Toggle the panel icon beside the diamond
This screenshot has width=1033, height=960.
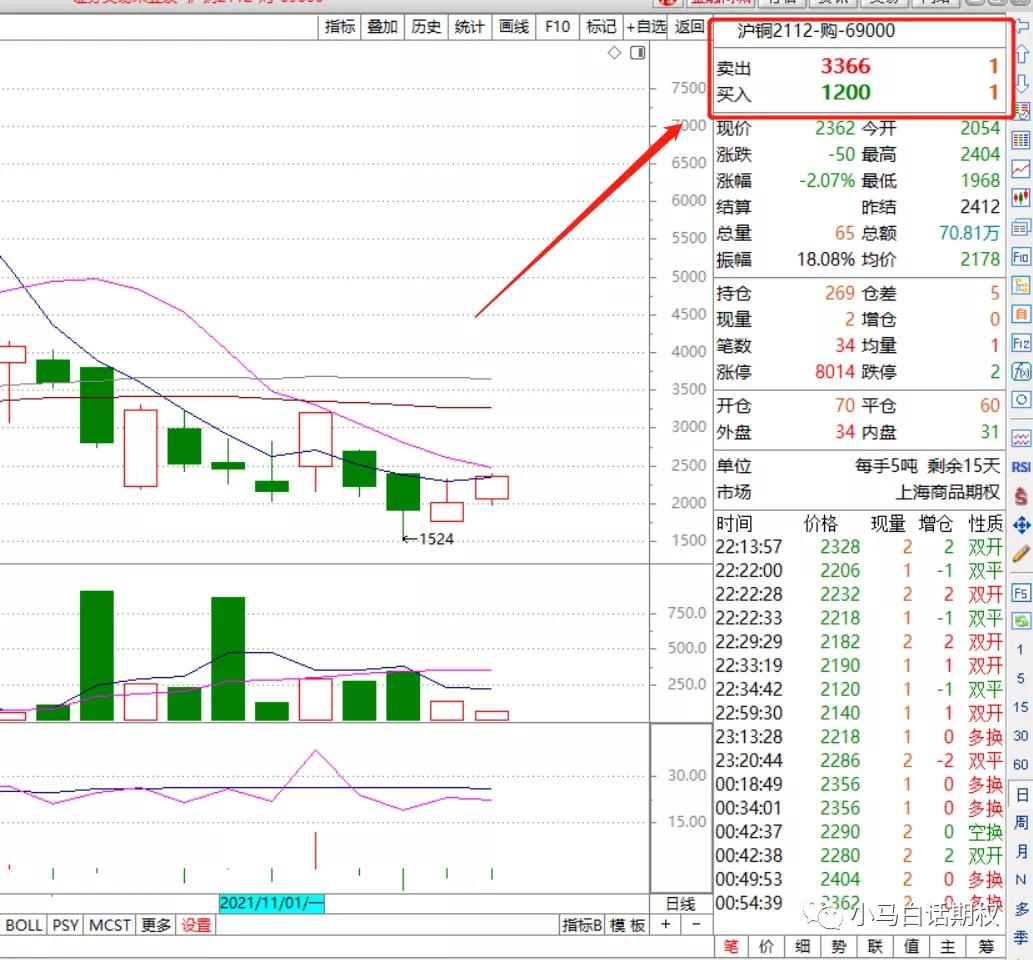637,53
